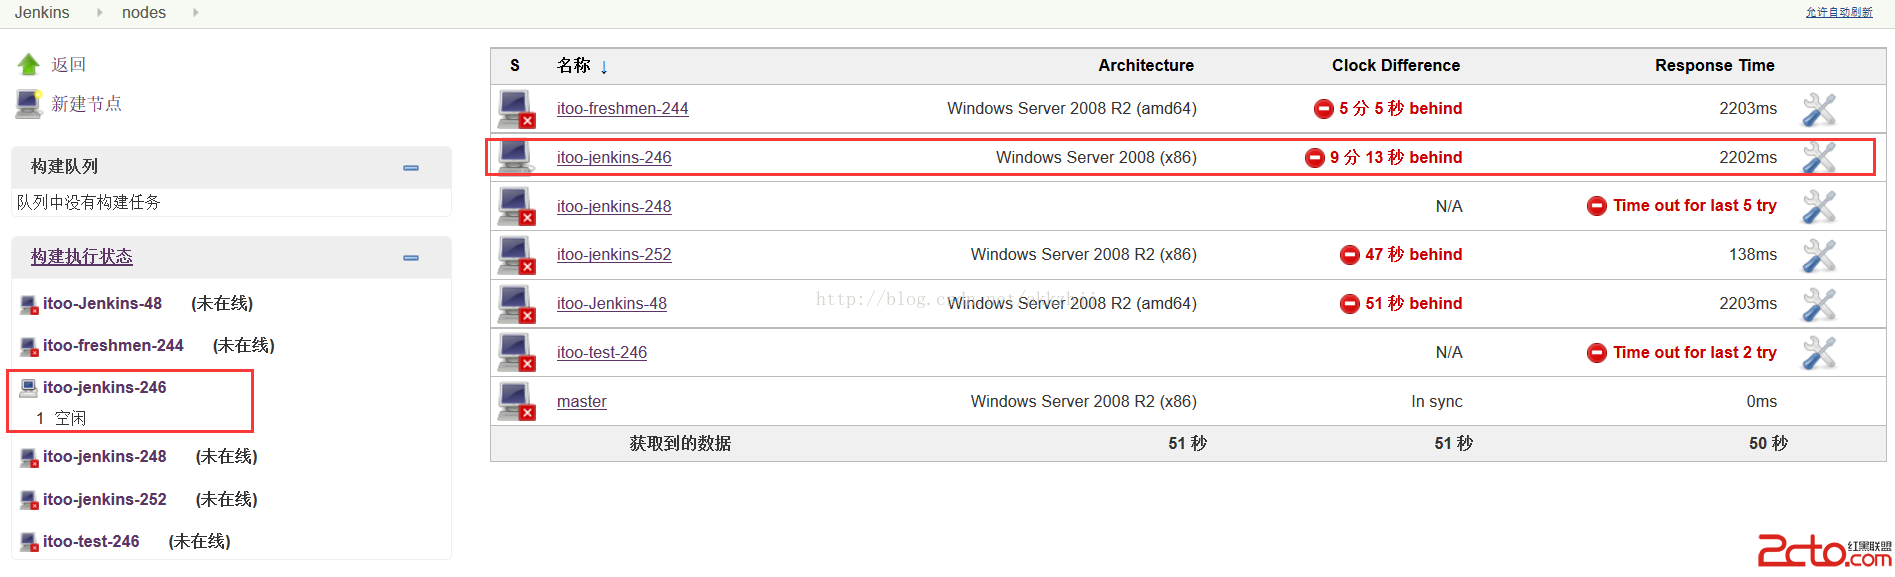Open itoo-jenkins-246 in executor status sidebar
The height and width of the screenshot is (577, 1895).
click(x=105, y=387)
